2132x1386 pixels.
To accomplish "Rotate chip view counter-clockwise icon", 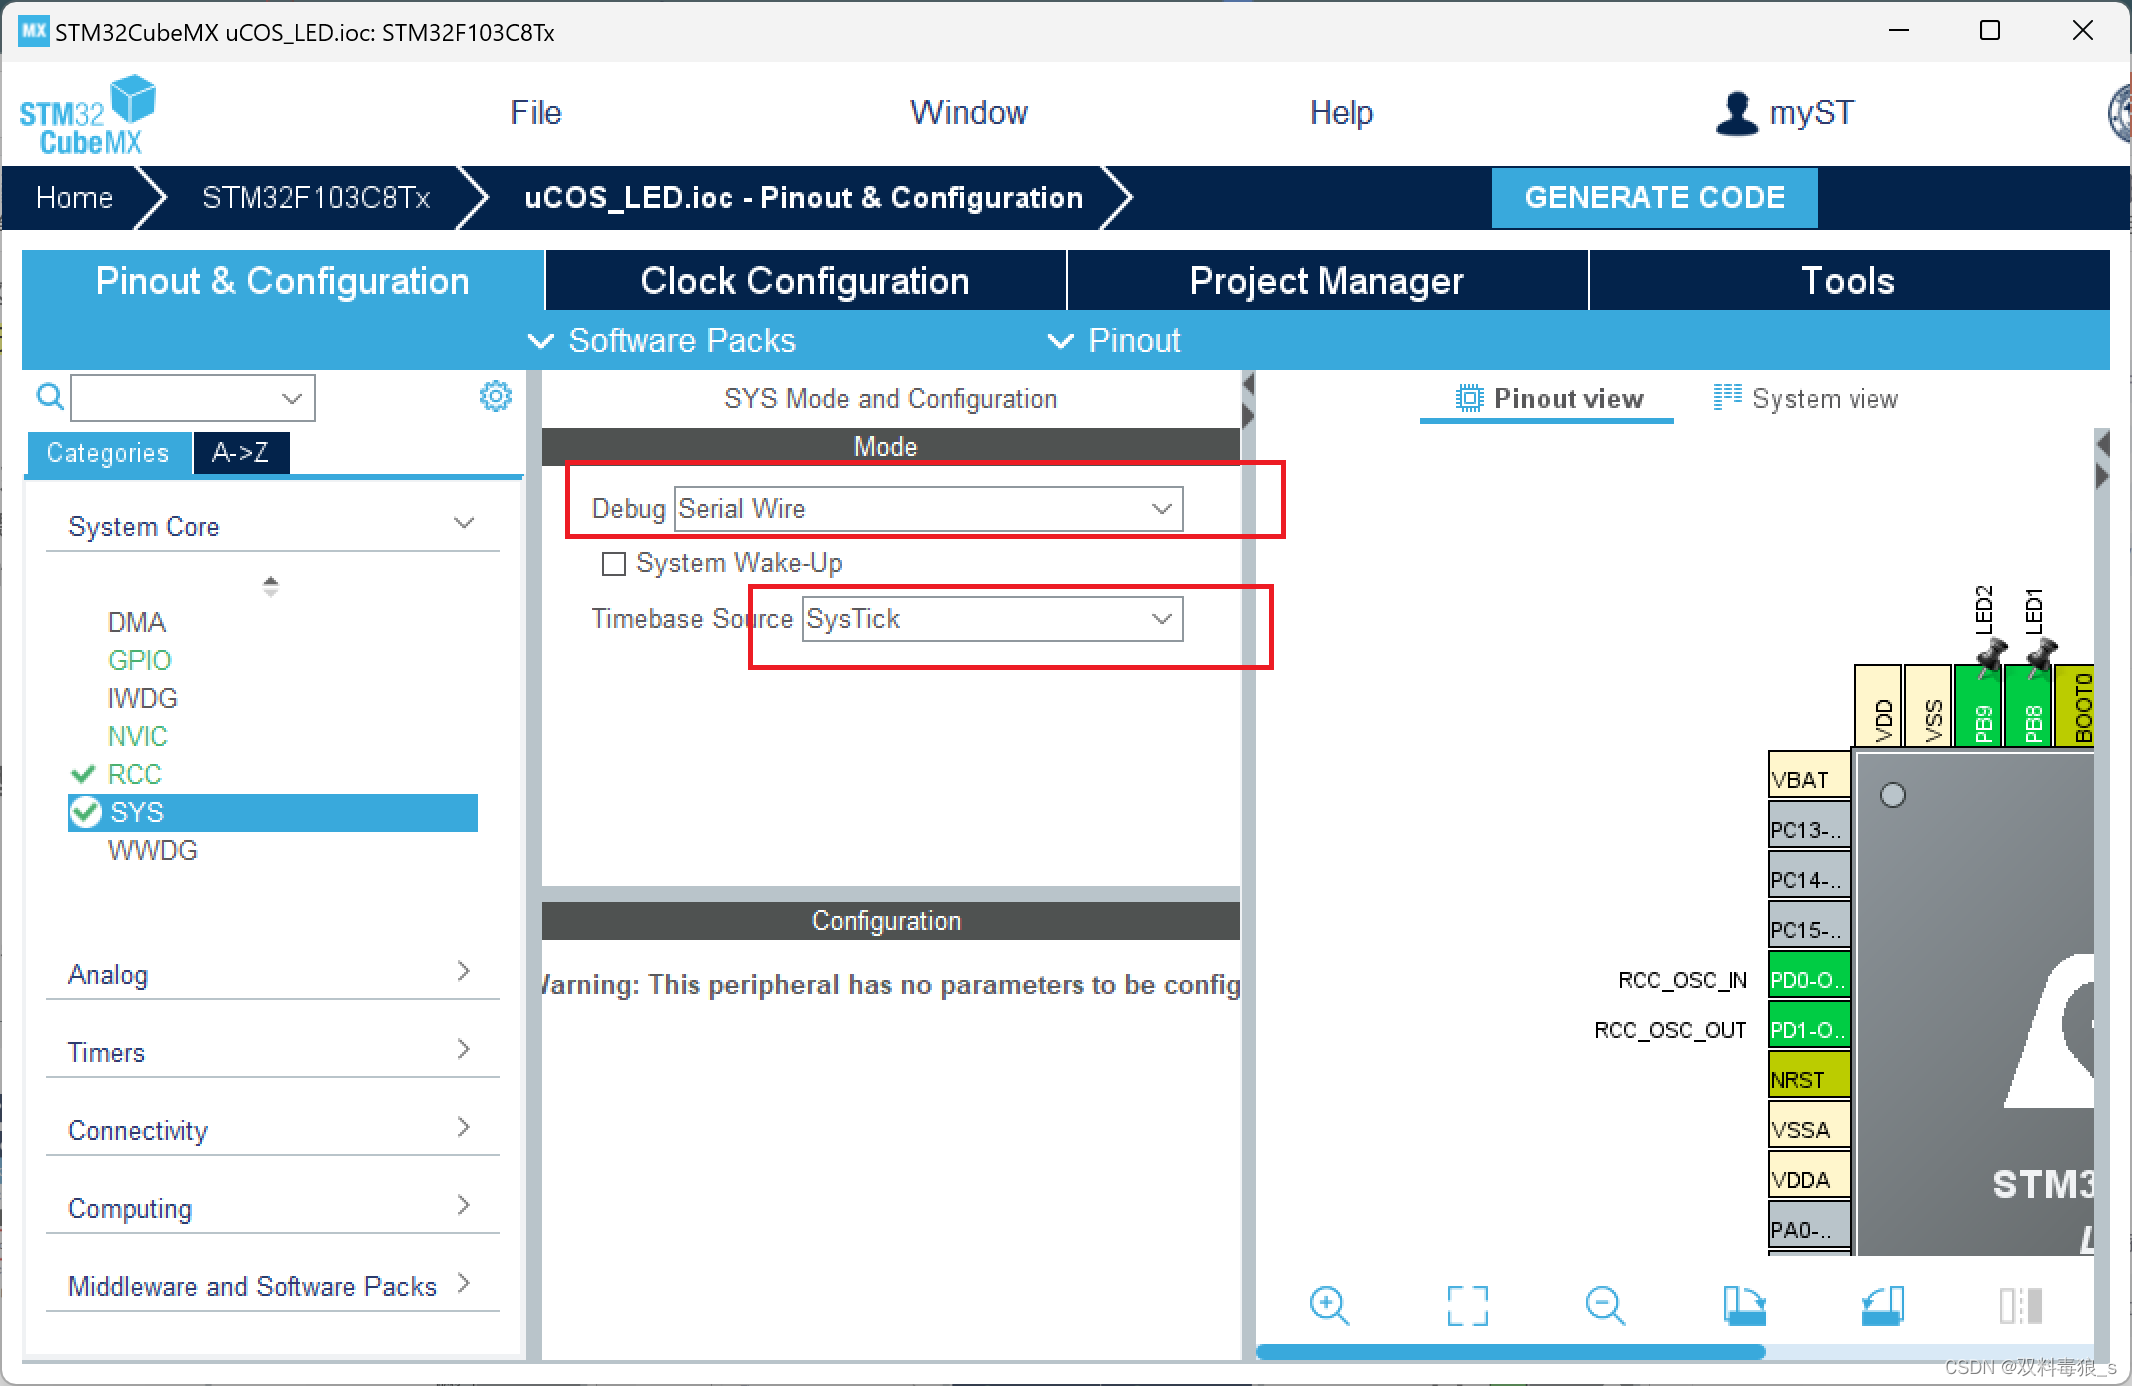I will click(1882, 1305).
